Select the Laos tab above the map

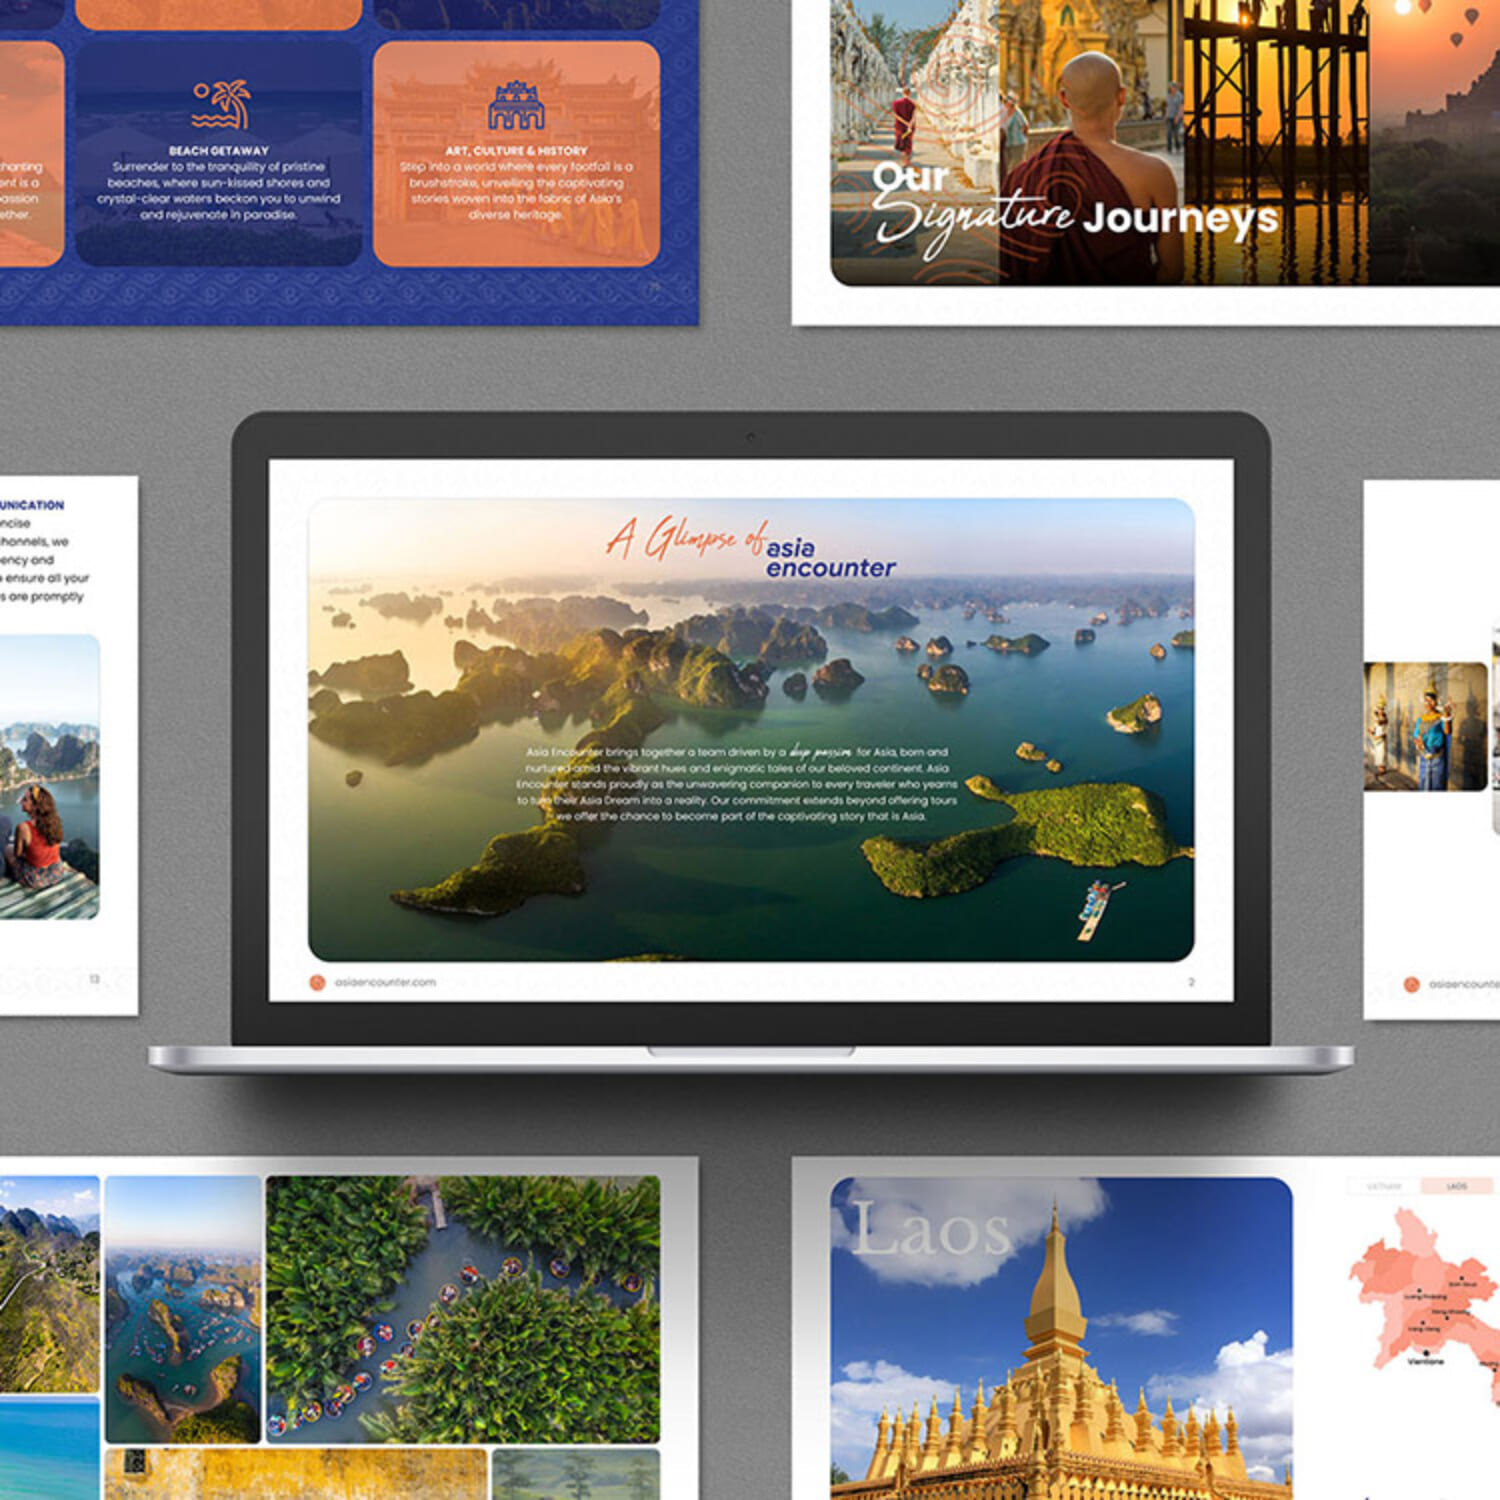point(1456,1186)
